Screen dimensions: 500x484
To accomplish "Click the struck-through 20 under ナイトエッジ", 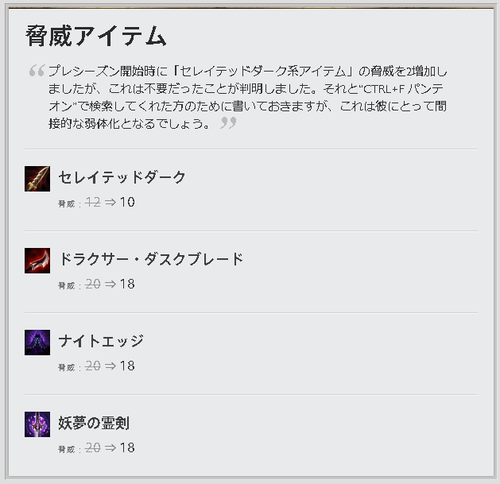I will [93, 366].
